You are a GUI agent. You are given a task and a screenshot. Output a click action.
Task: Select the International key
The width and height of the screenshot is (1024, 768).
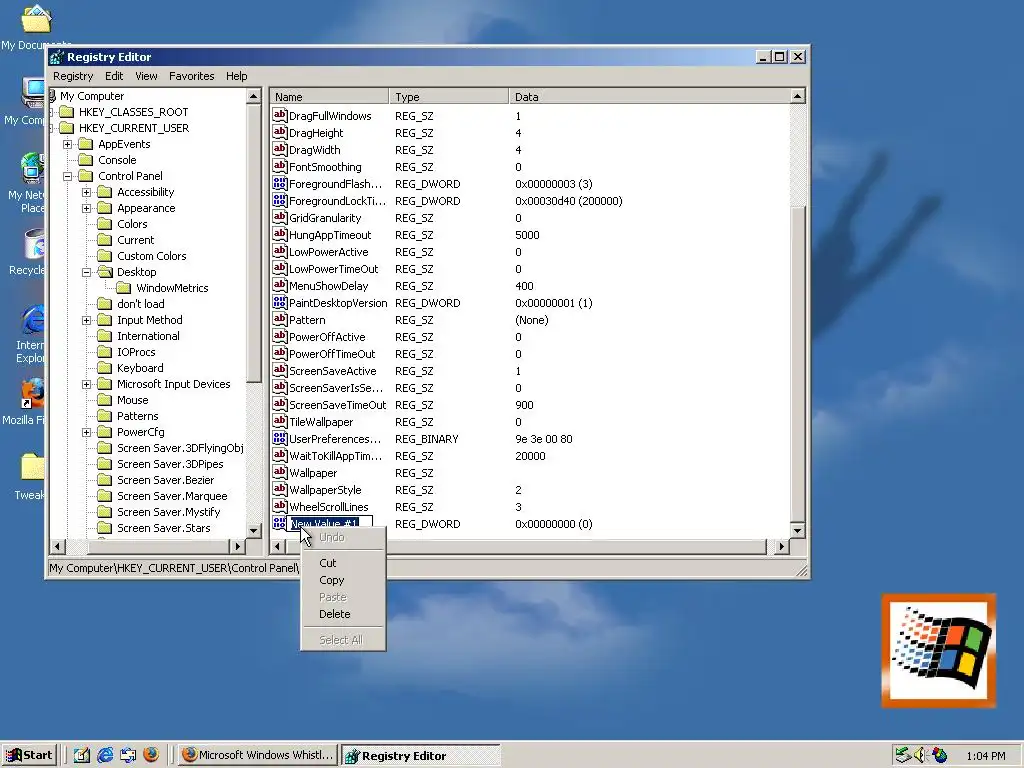148,336
